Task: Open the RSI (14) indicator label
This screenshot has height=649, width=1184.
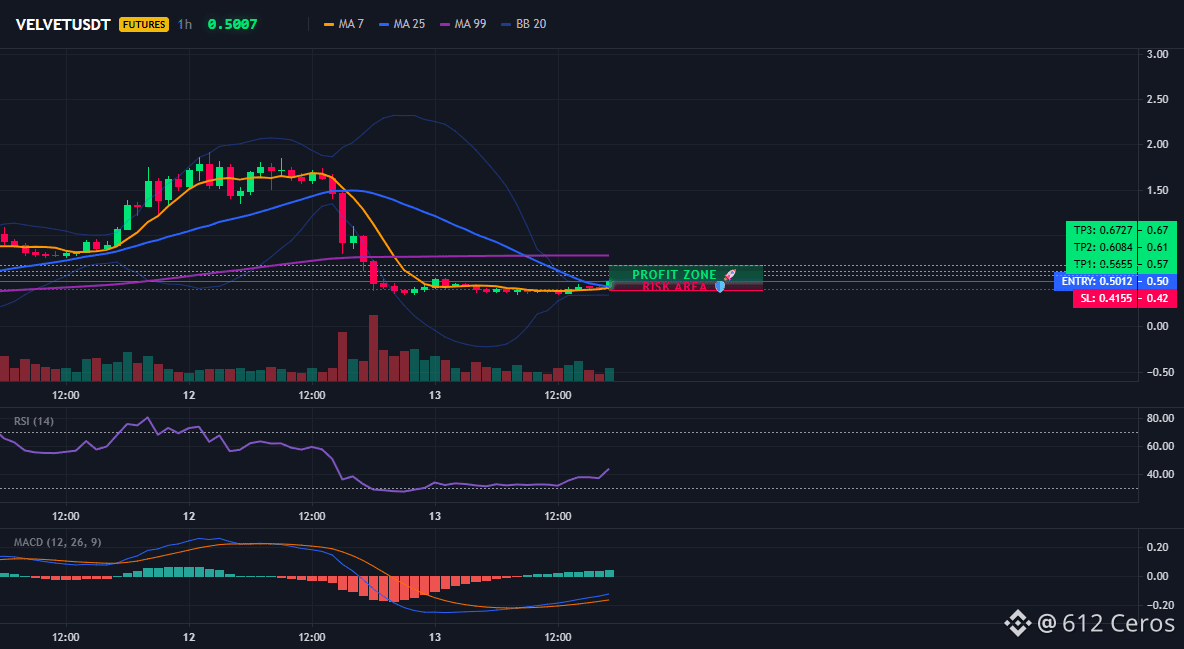Action: coord(34,421)
